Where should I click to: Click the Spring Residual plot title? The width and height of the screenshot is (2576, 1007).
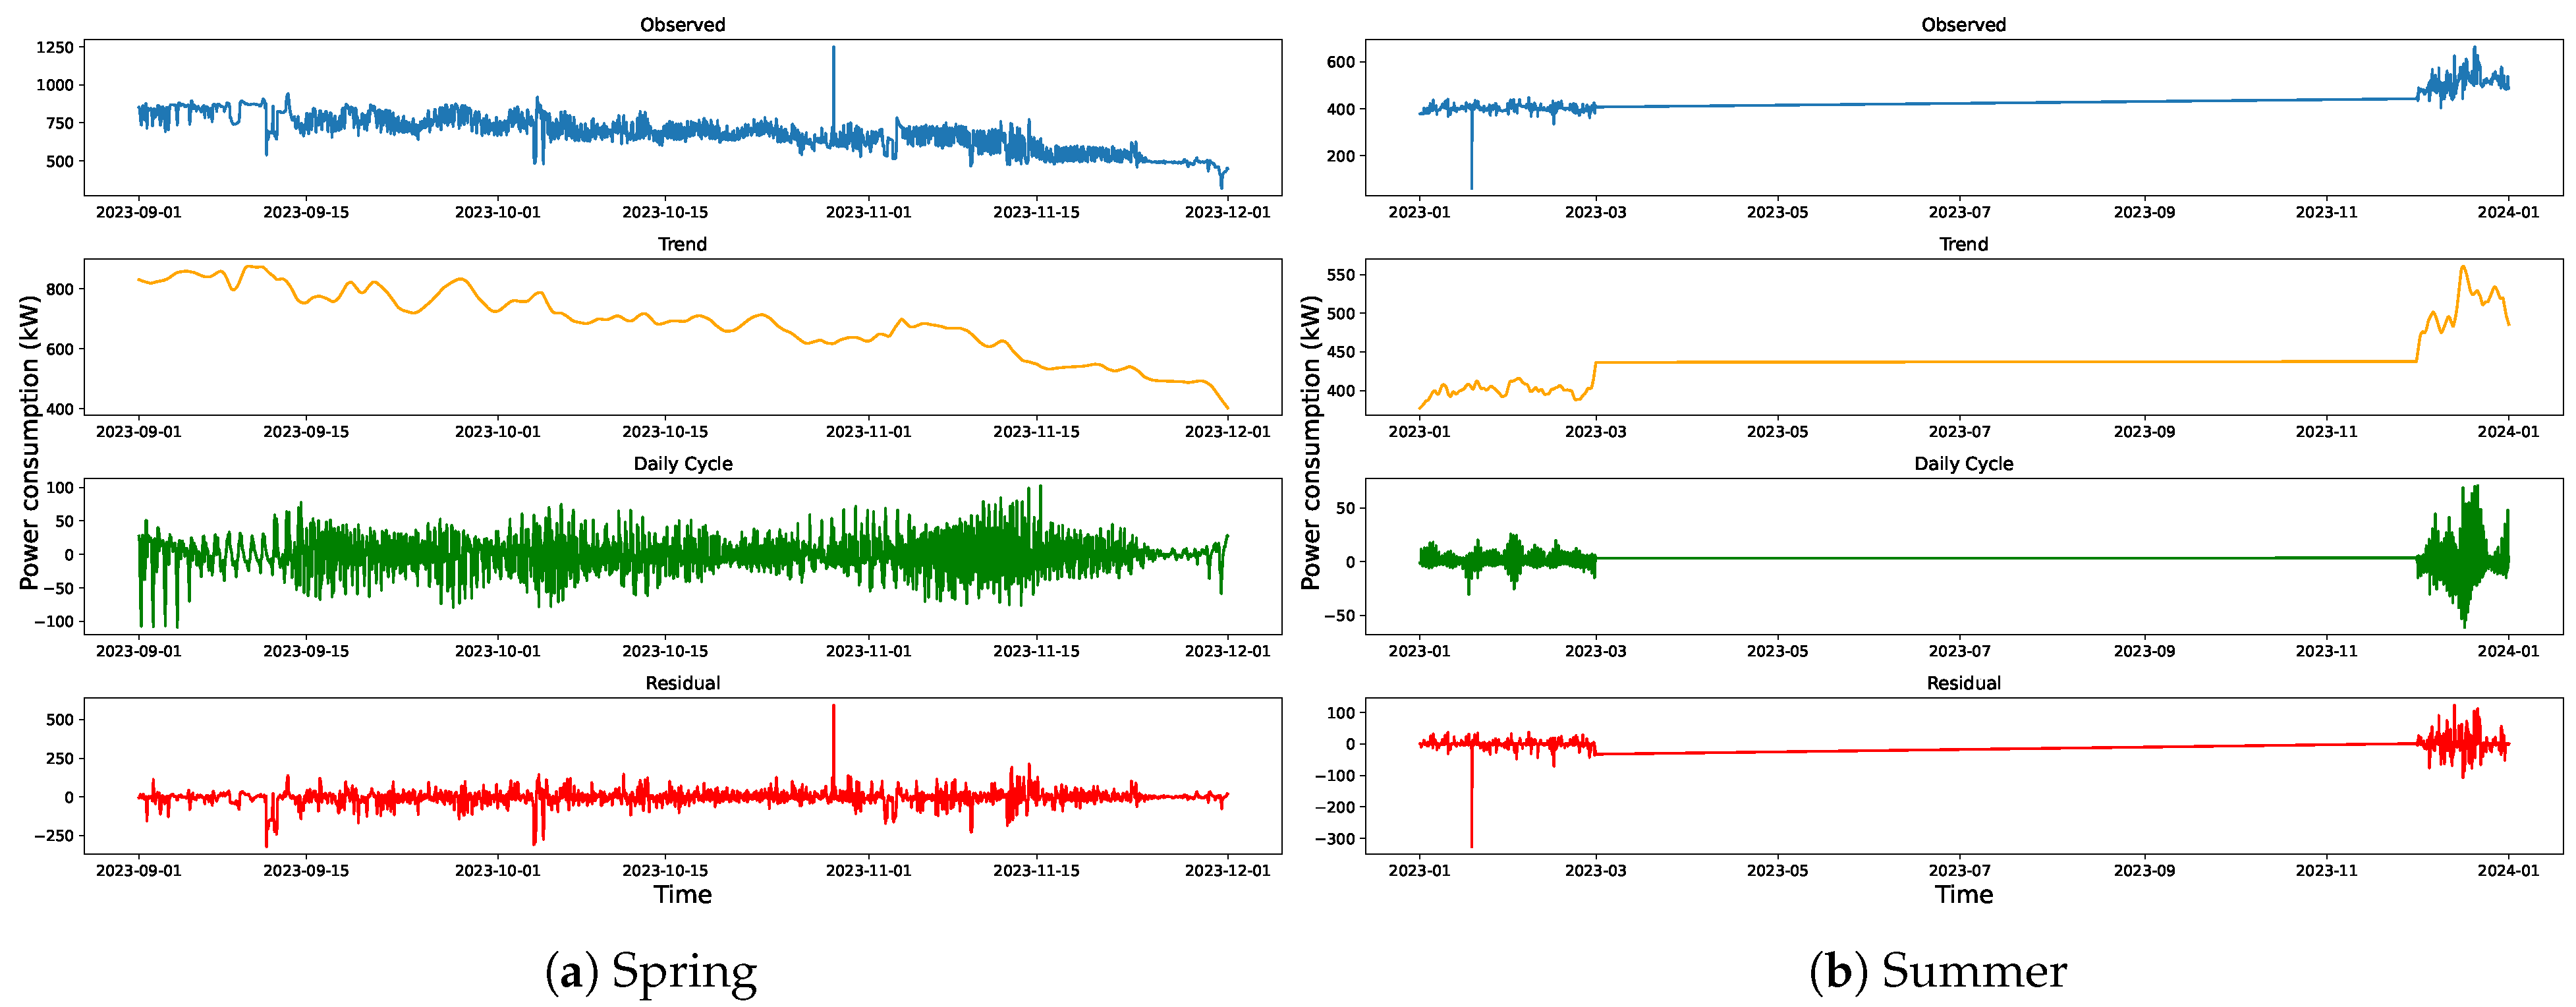682,683
